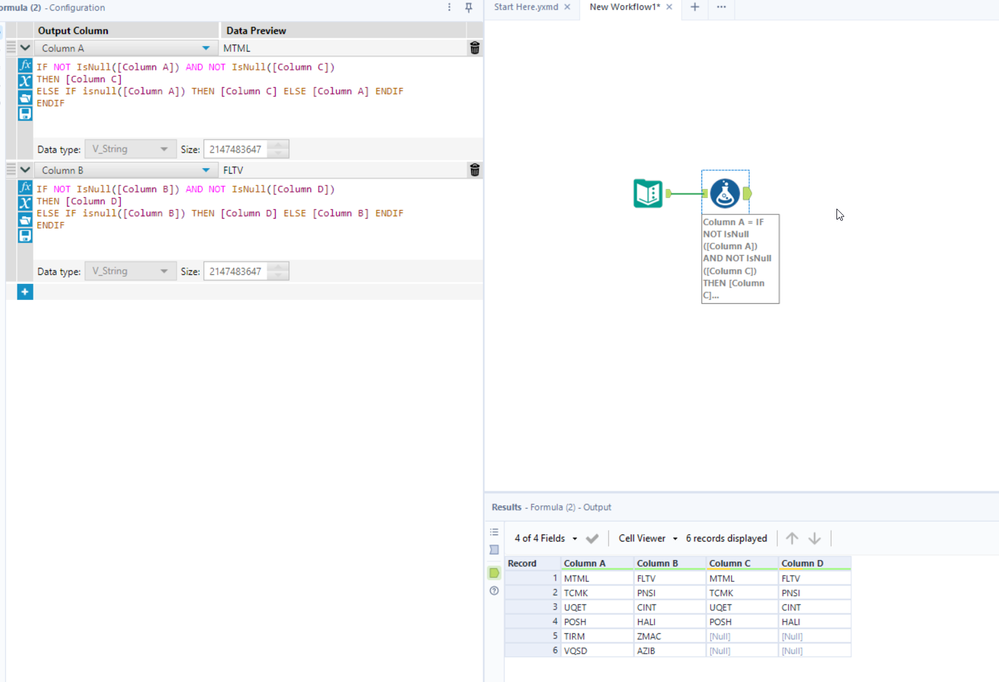This screenshot has height=682, width=999.
Task: Switch to New Workflow1* tab
Action: (624, 7)
